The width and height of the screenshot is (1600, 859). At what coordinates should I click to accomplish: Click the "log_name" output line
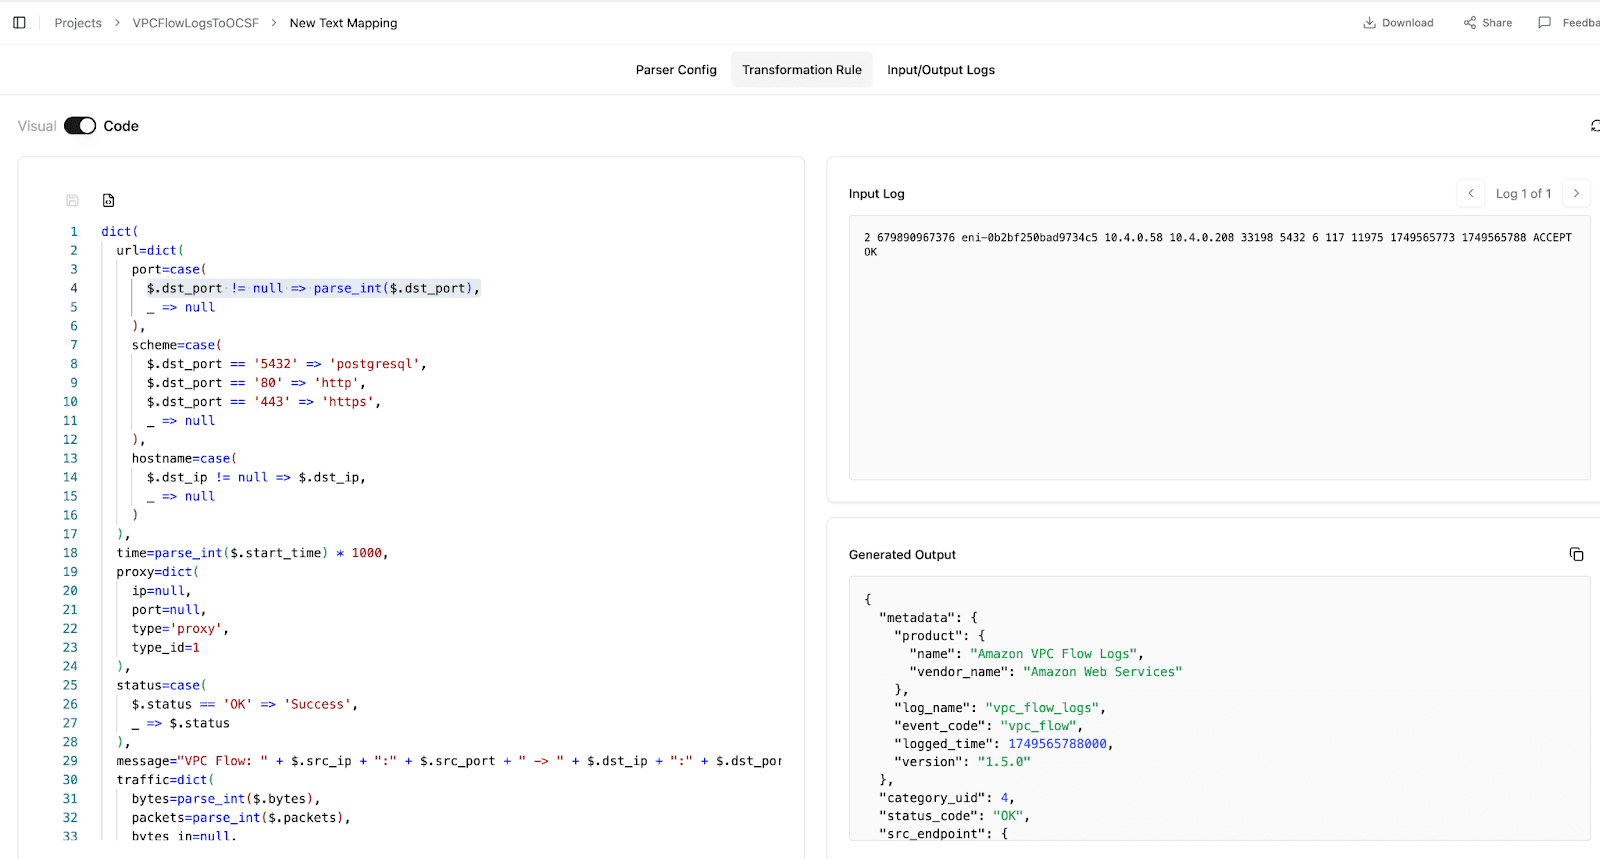1000,708
